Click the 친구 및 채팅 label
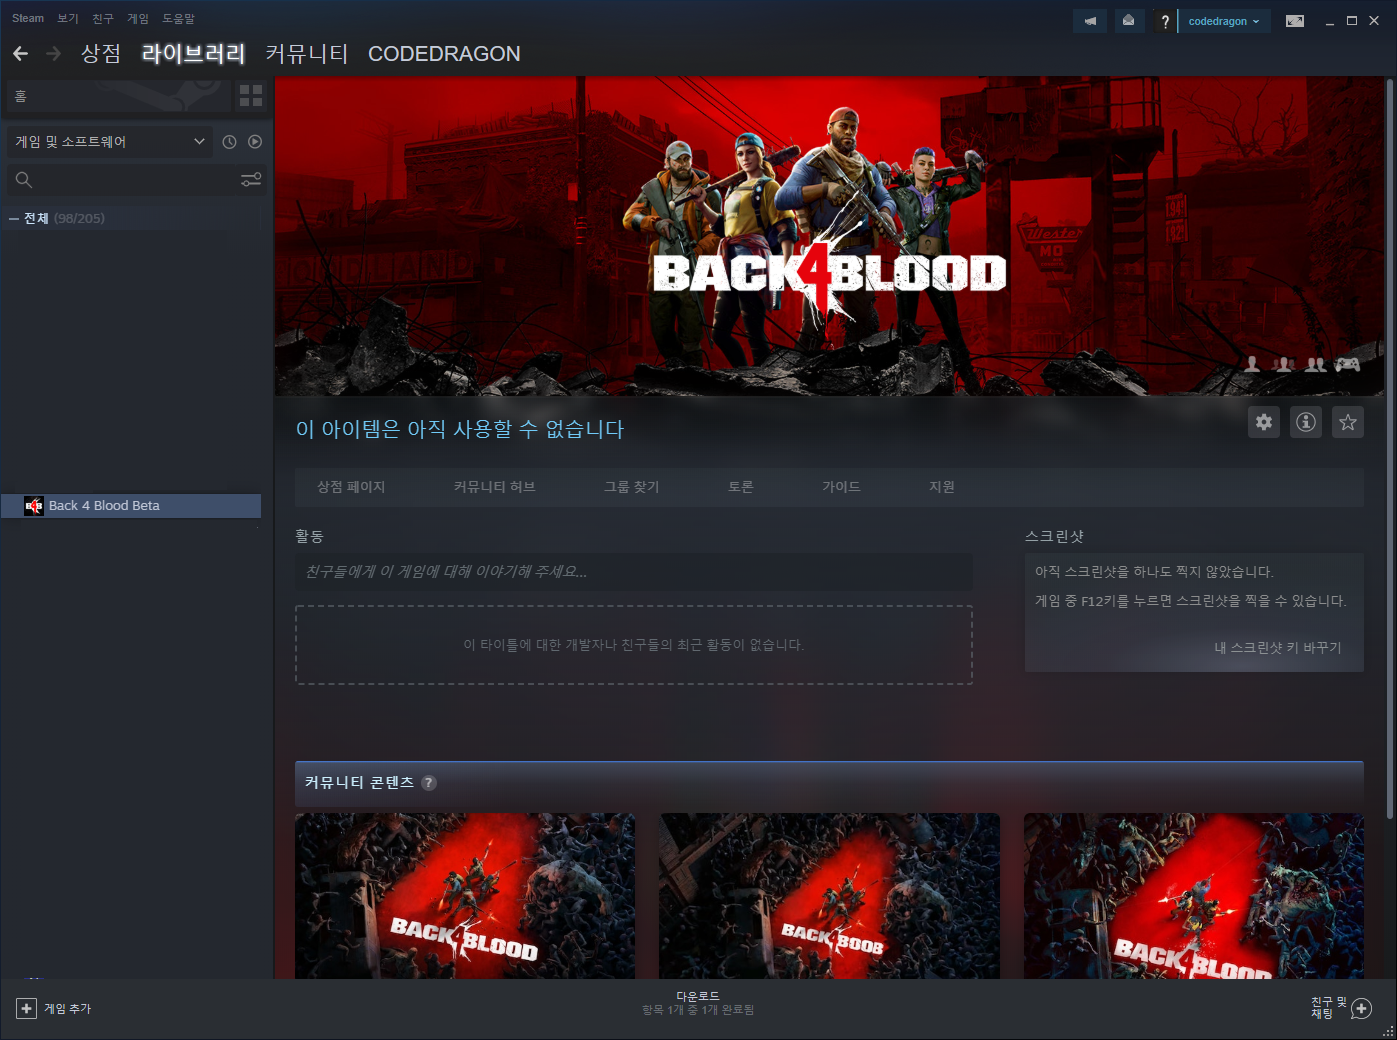 pyautogui.click(x=1329, y=1008)
